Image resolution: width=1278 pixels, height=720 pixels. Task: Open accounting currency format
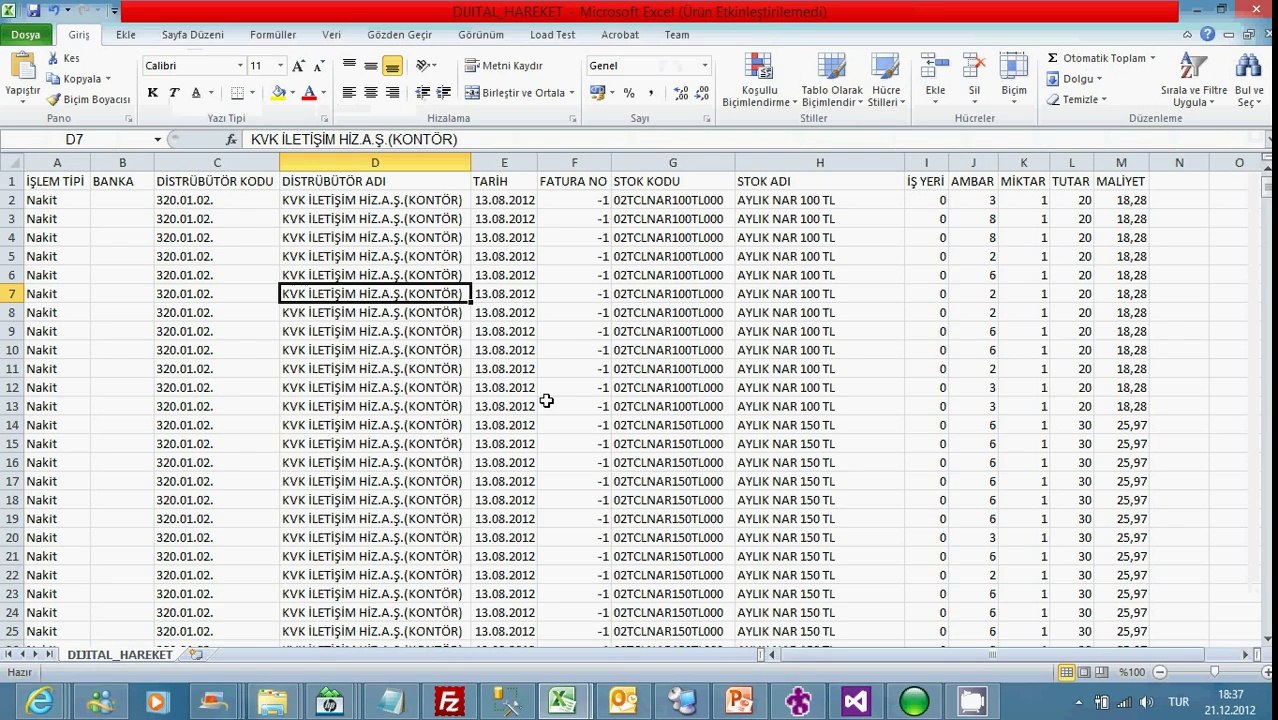click(597, 92)
